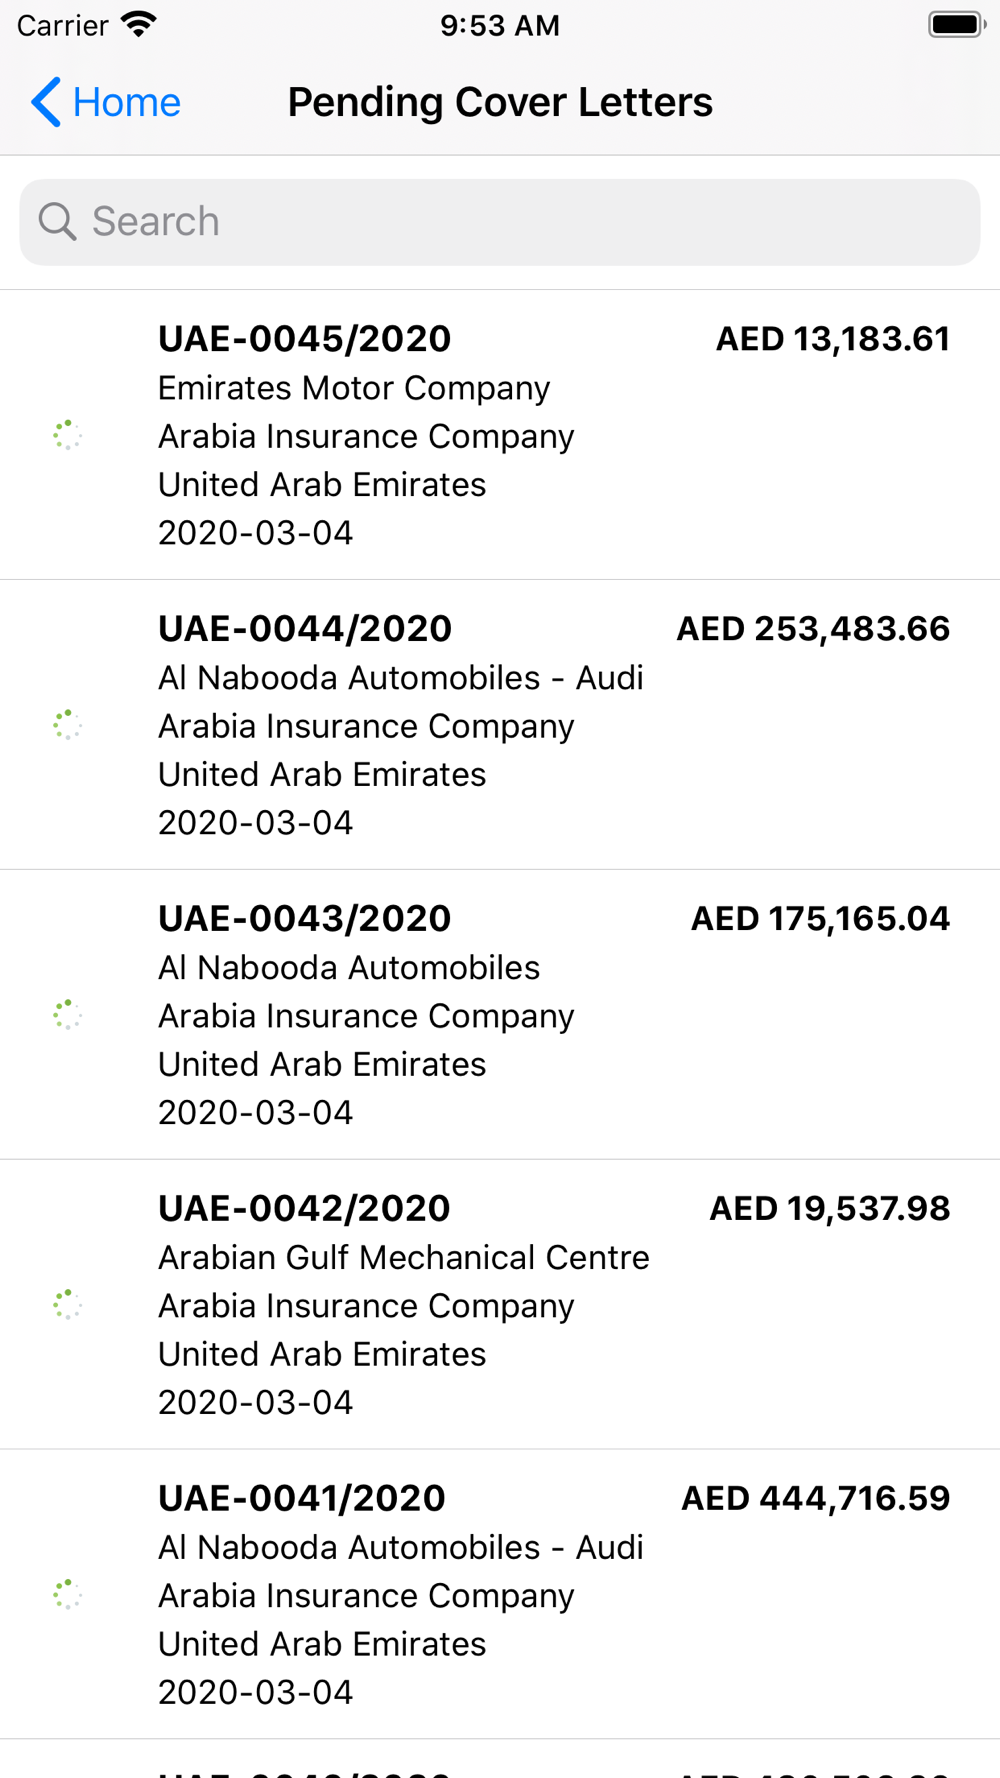Tap the AED 253,483.66 amount
1000x1778 pixels.
pyautogui.click(x=813, y=629)
